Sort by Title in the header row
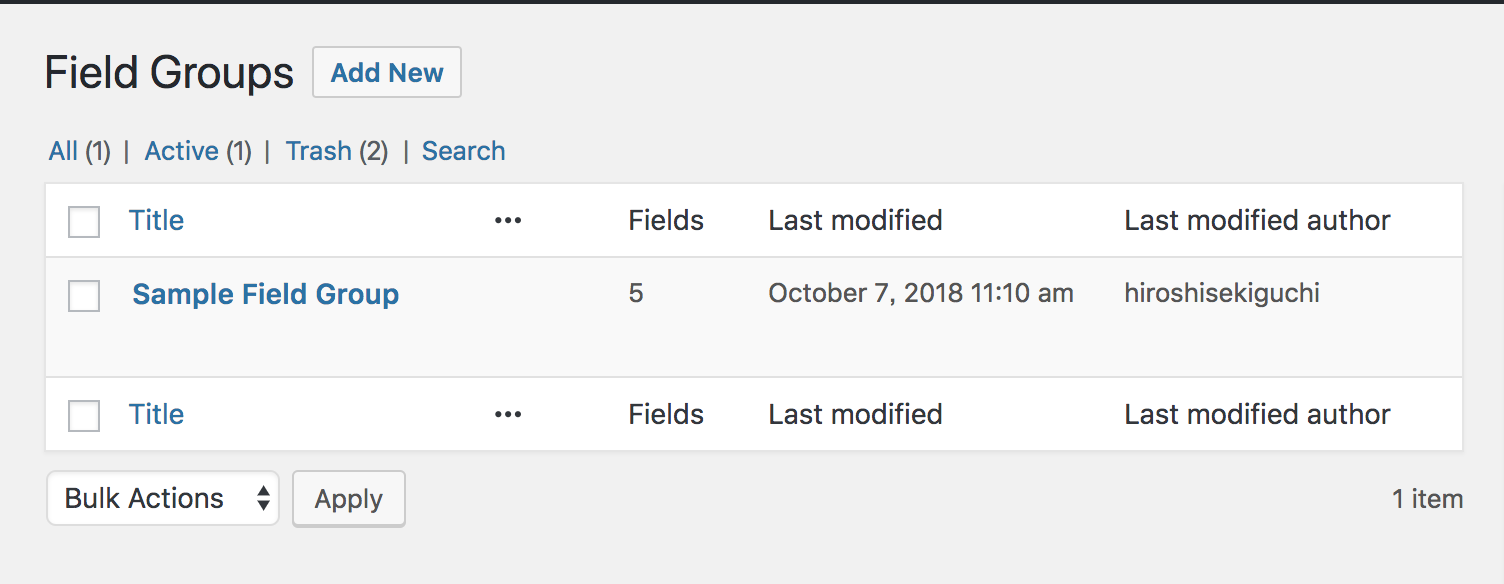 pos(157,220)
